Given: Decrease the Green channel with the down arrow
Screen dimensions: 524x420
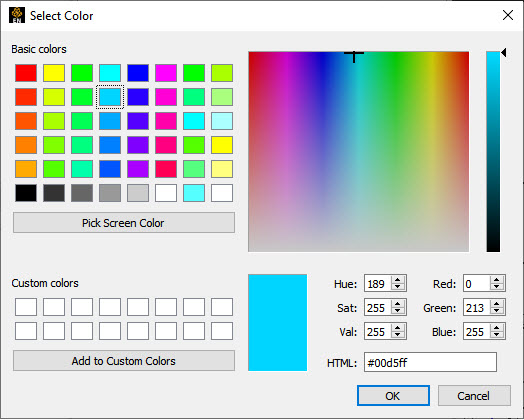Looking at the screenshot, I should [497, 311].
